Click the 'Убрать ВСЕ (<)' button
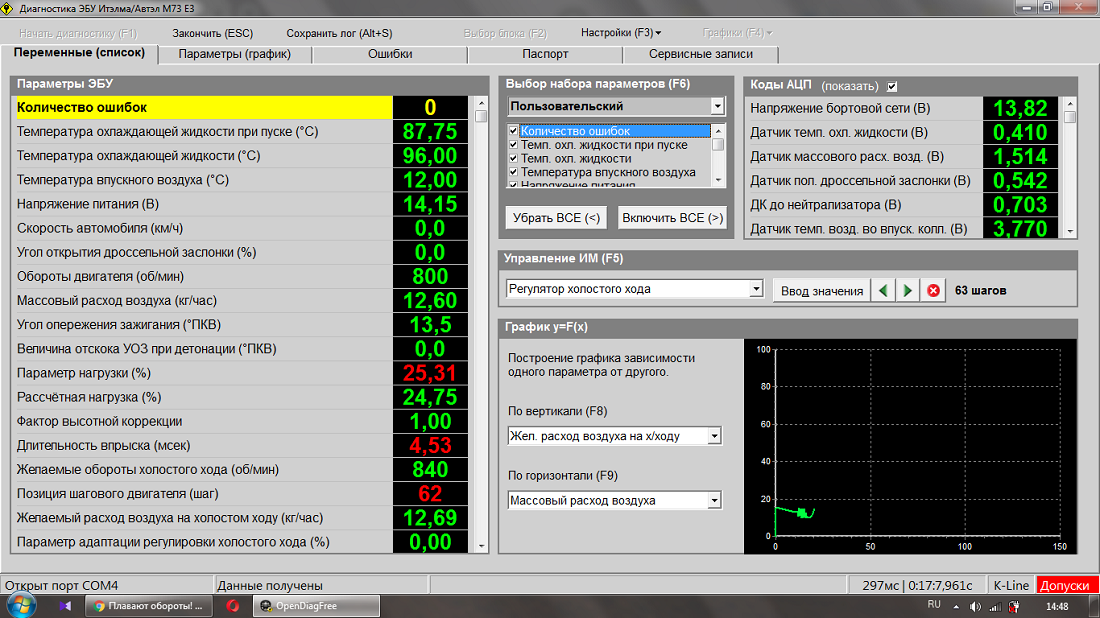Viewport: 1100px width, 618px height. pos(556,218)
